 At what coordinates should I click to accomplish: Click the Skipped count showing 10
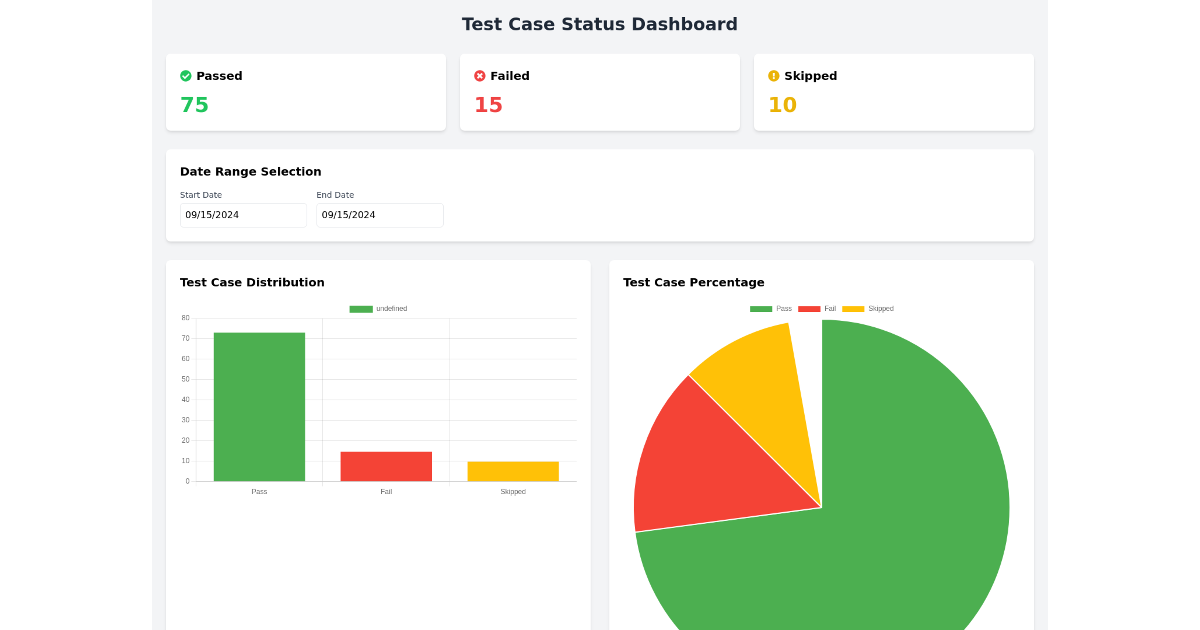click(781, 104)
